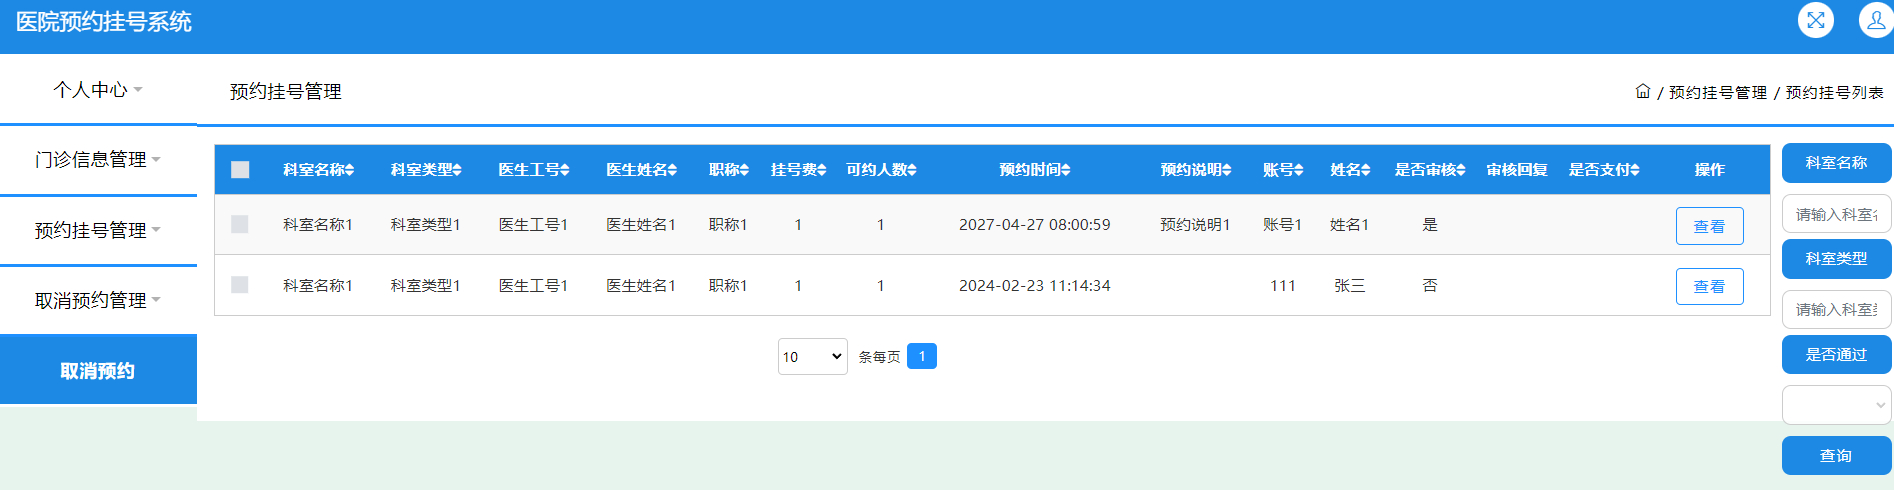The image size is (1894, 490).
Task: Click the 医院预约挂号系统 title
Action: (103, 22)
